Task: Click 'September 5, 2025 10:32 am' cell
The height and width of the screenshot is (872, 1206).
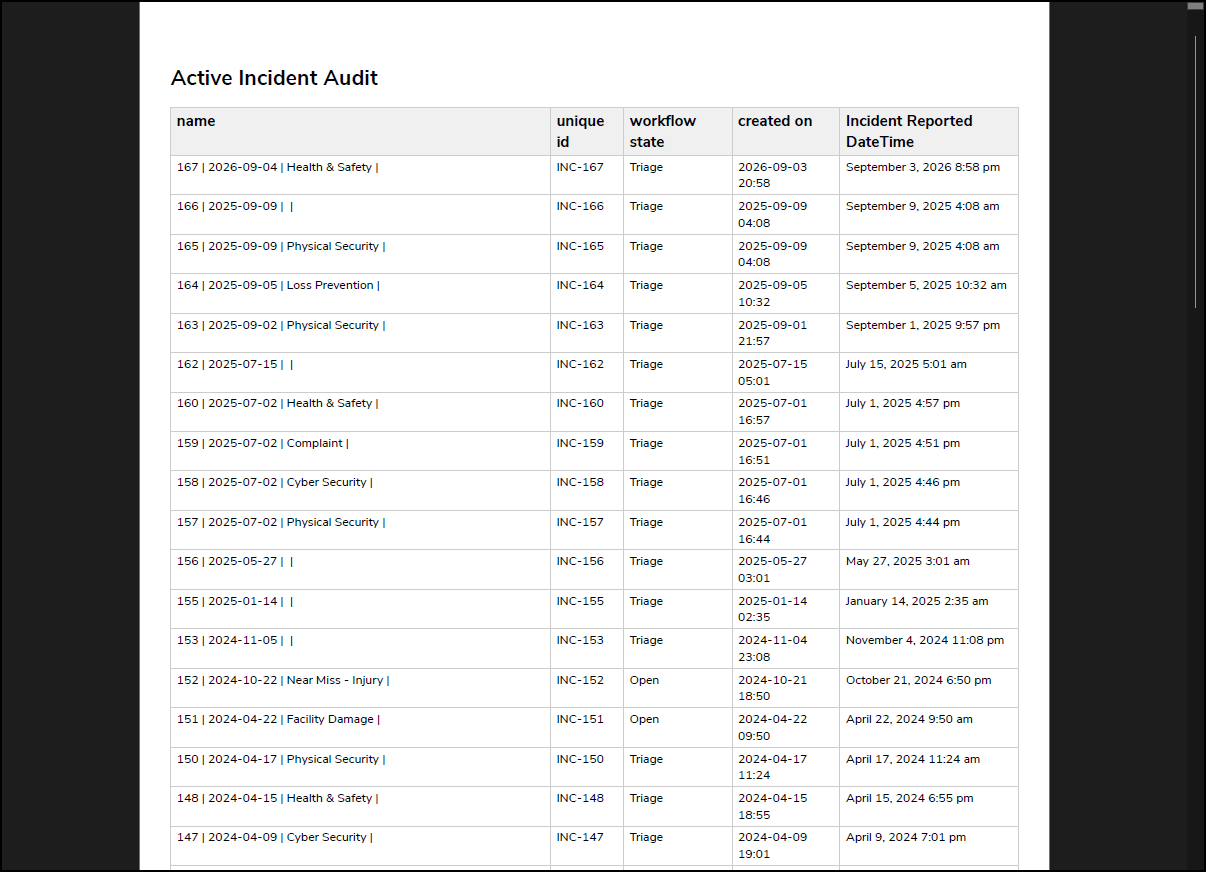Action: 929,293
